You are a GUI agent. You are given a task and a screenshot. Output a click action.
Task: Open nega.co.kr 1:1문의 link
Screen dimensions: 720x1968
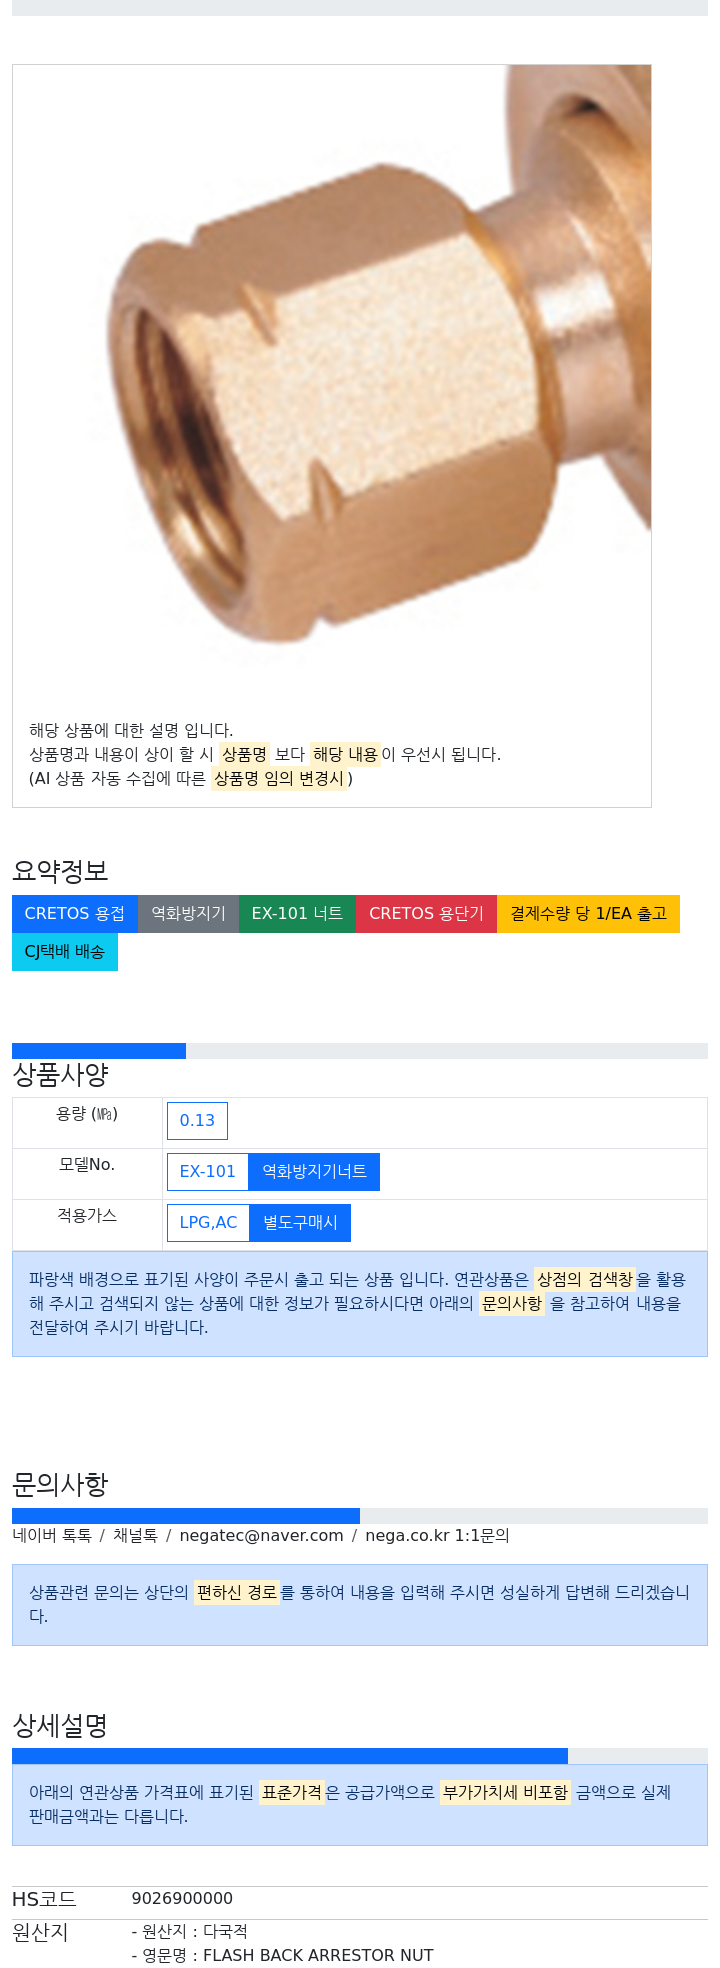437,1536
